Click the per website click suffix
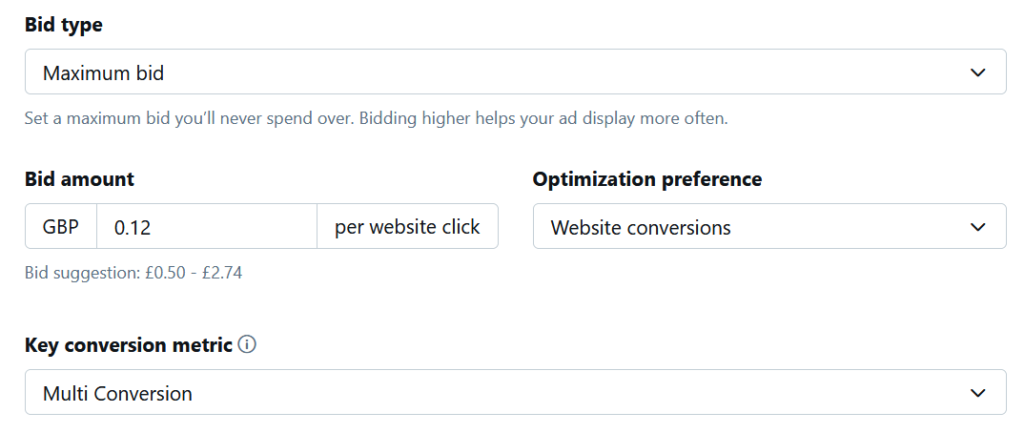Viewport: 1024px width, 433px height. tap(408, 227)
